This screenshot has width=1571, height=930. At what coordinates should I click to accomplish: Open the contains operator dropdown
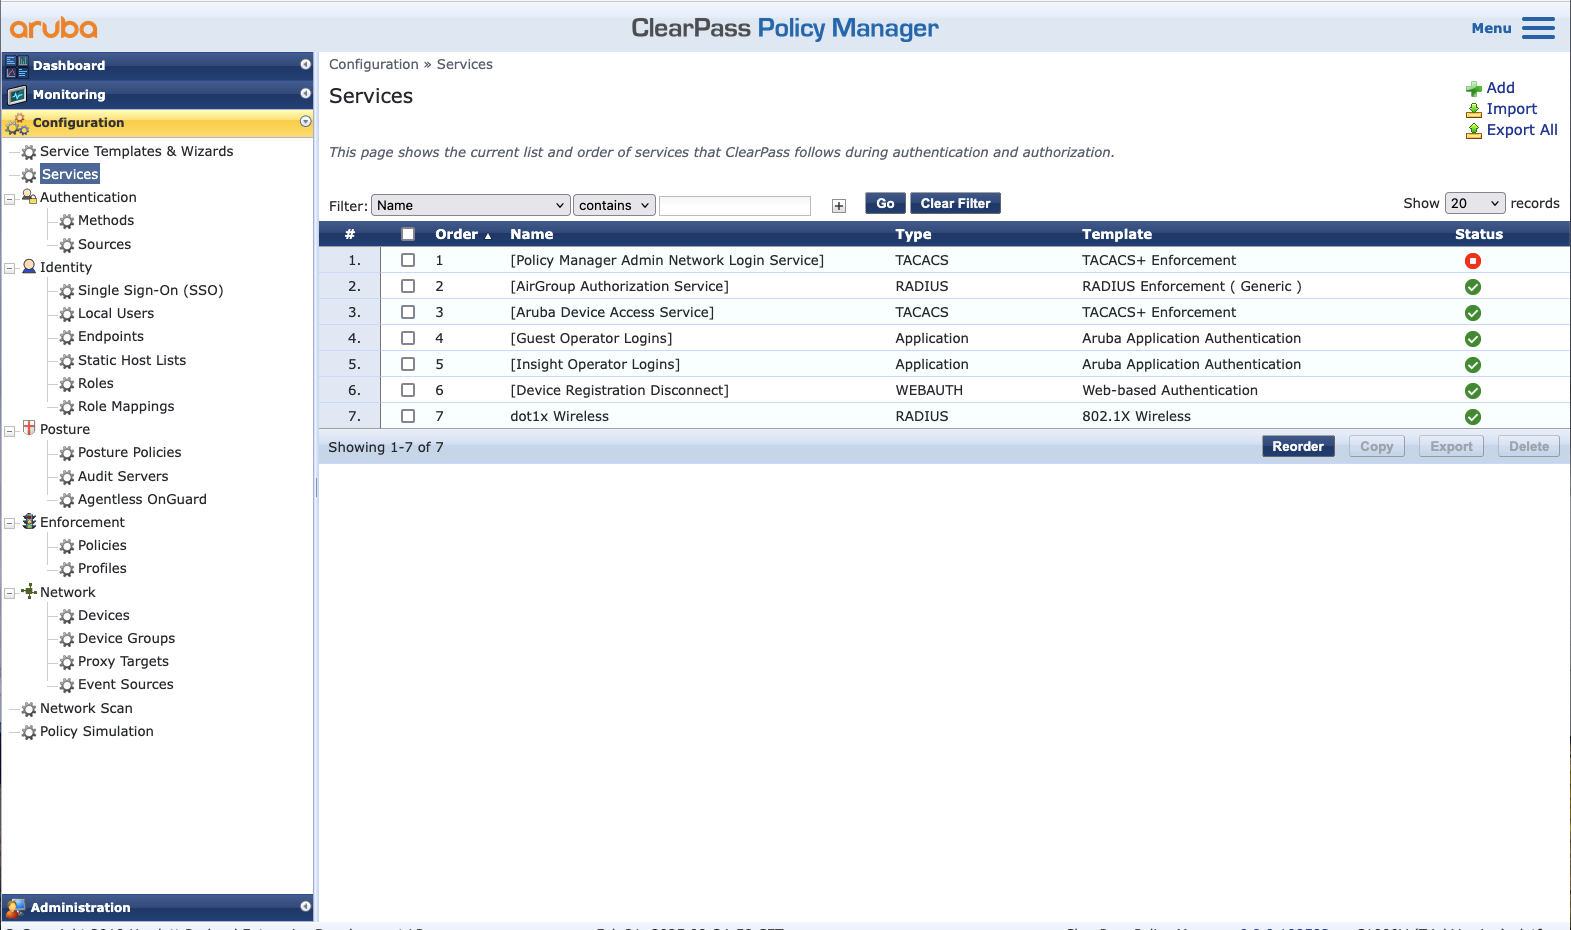pos(615,205)
